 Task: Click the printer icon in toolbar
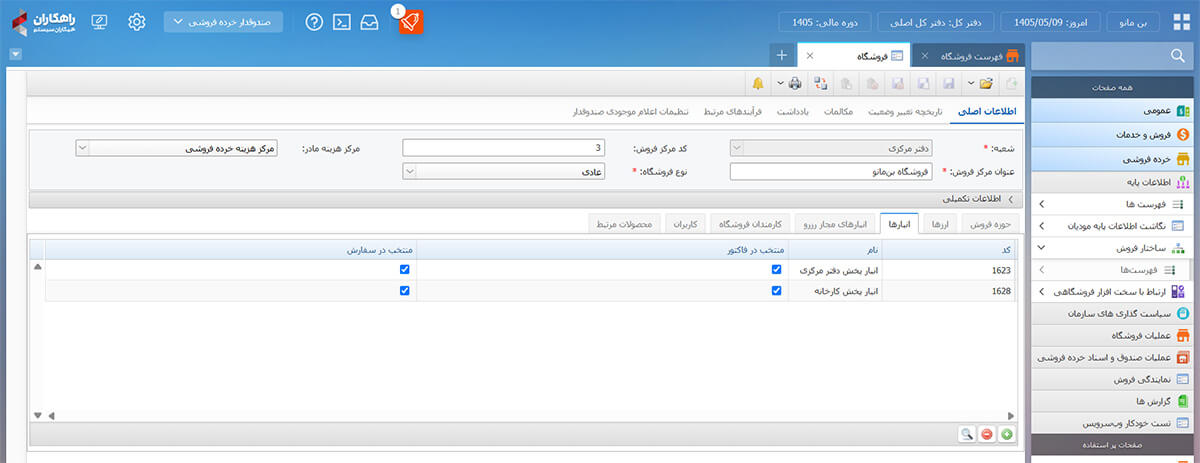pyautogui.click(x=795, y=83)
